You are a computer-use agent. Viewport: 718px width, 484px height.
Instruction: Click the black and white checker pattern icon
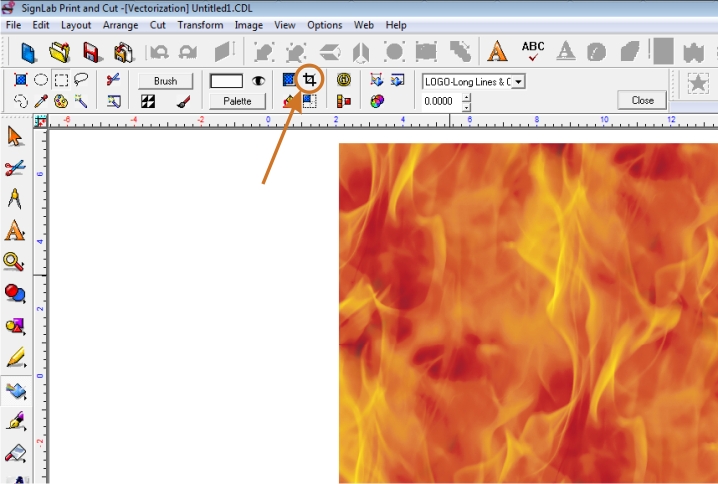tap(147, 101)
